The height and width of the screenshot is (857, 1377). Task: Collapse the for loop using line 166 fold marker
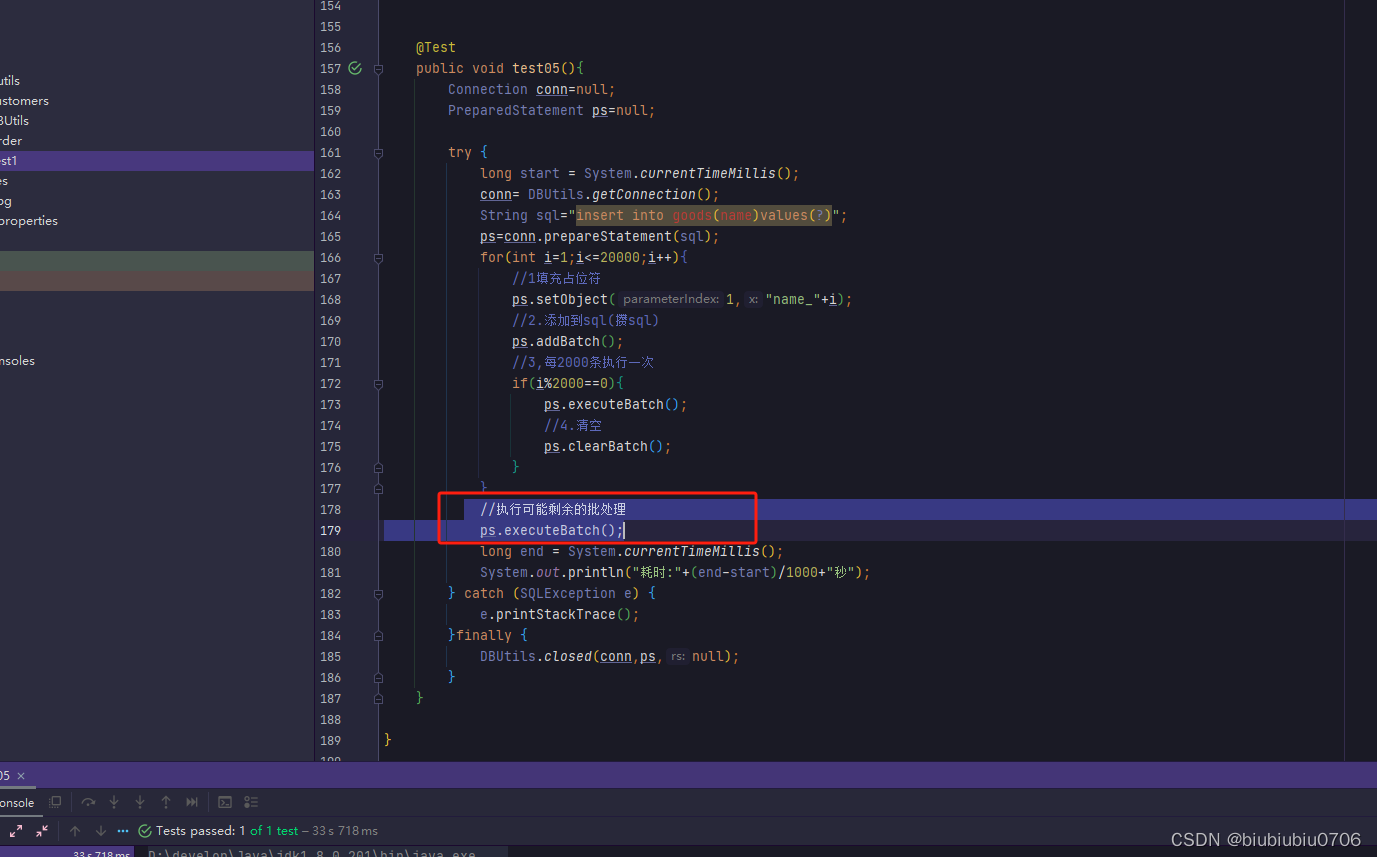[x=378, y=258]
